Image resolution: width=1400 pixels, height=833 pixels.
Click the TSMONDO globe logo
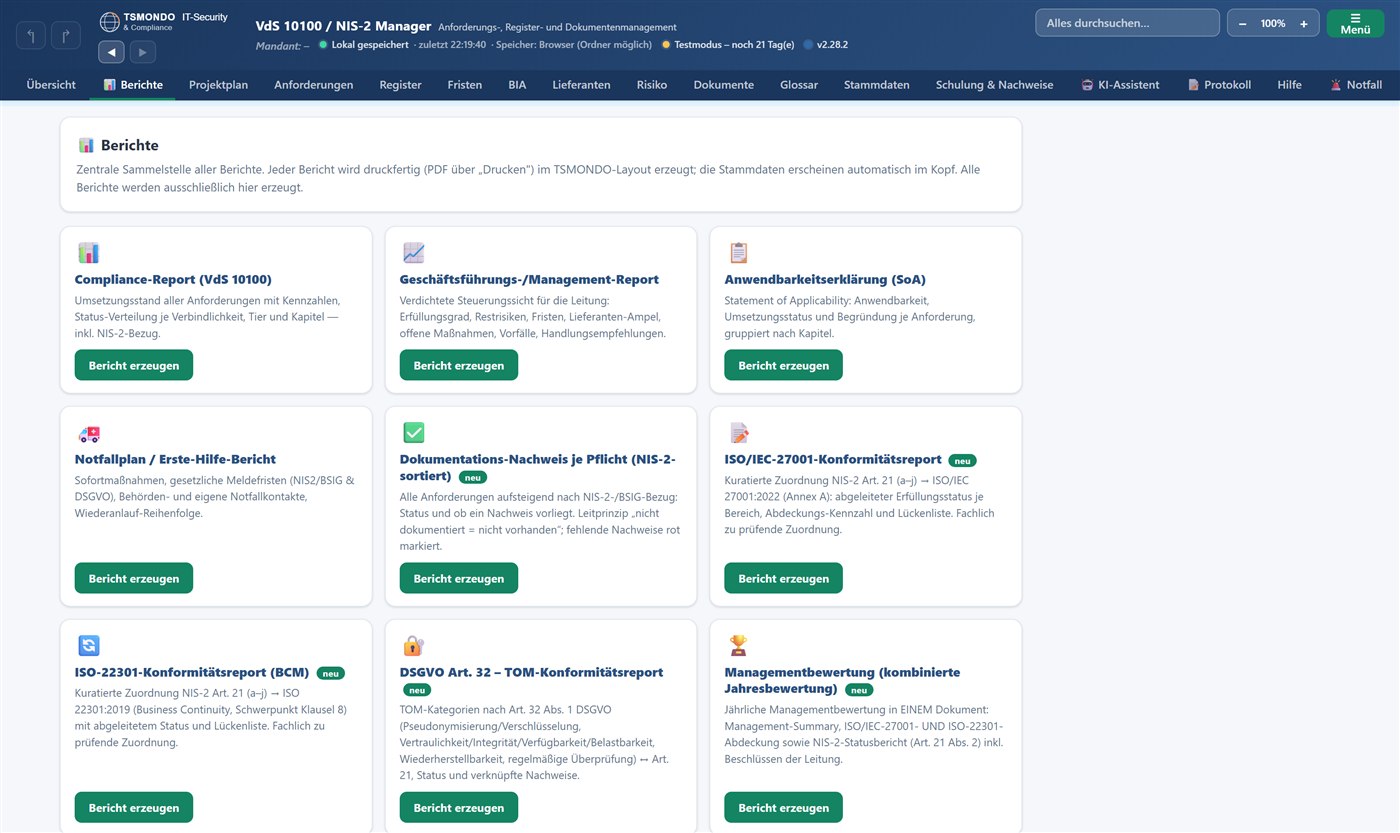pos(109,22)
